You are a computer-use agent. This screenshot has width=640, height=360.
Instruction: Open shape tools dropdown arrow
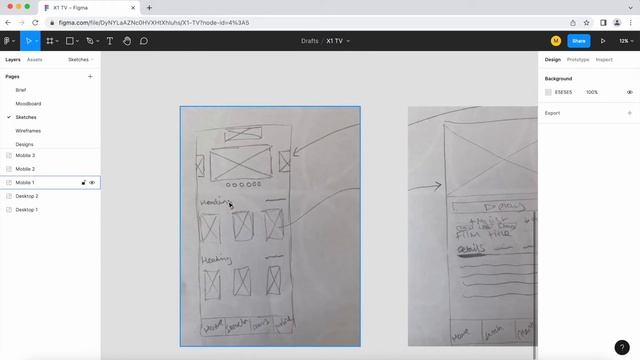[77, 41]
